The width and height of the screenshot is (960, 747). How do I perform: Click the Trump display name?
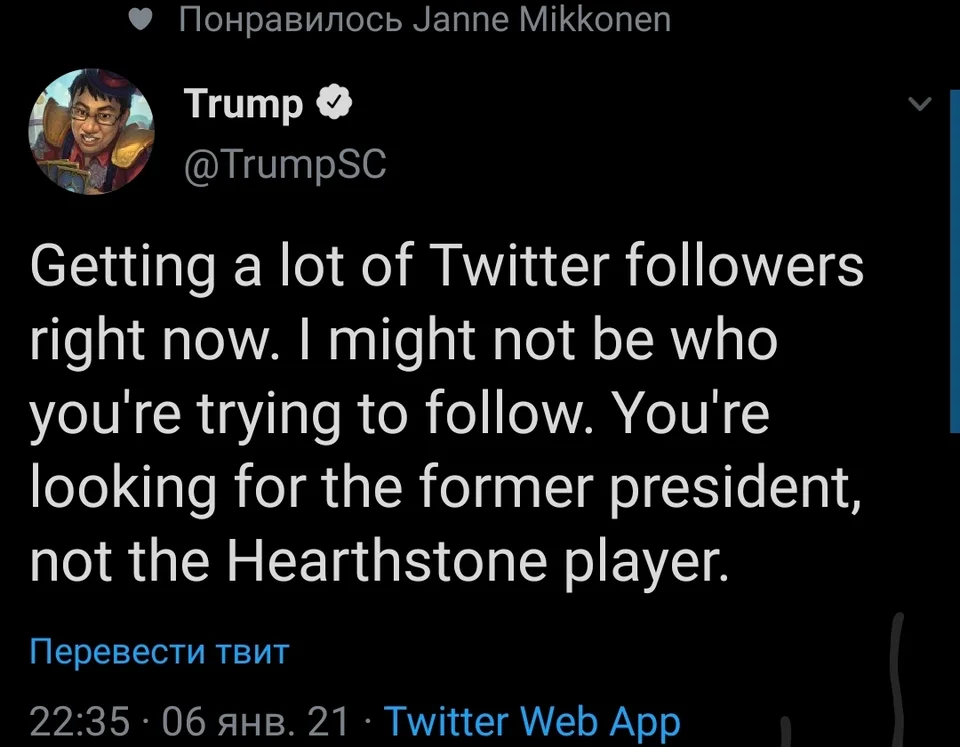coord(243,103)
